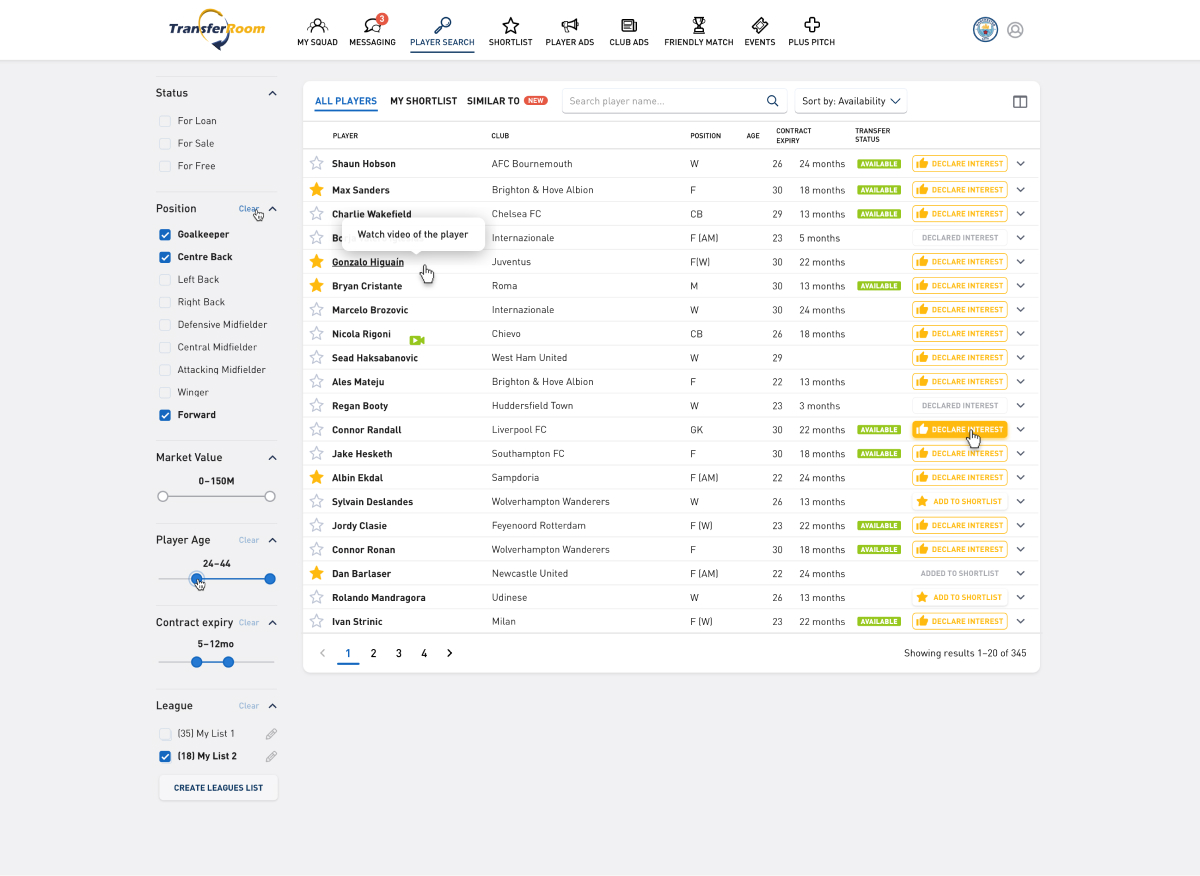The image size is (1200, 876).
Task: Open Player Ads section
Action: [569, 31]
